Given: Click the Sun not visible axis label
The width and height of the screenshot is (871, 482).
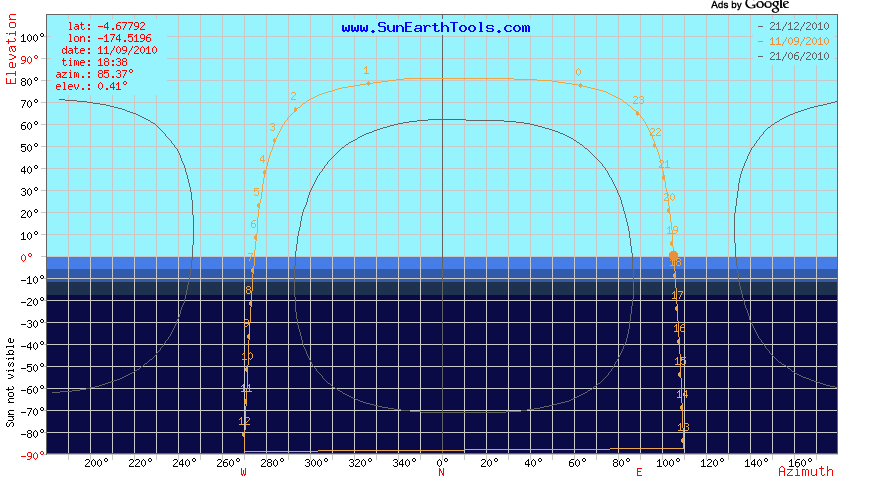Looking at the screenshot, I should coord(10,383).
